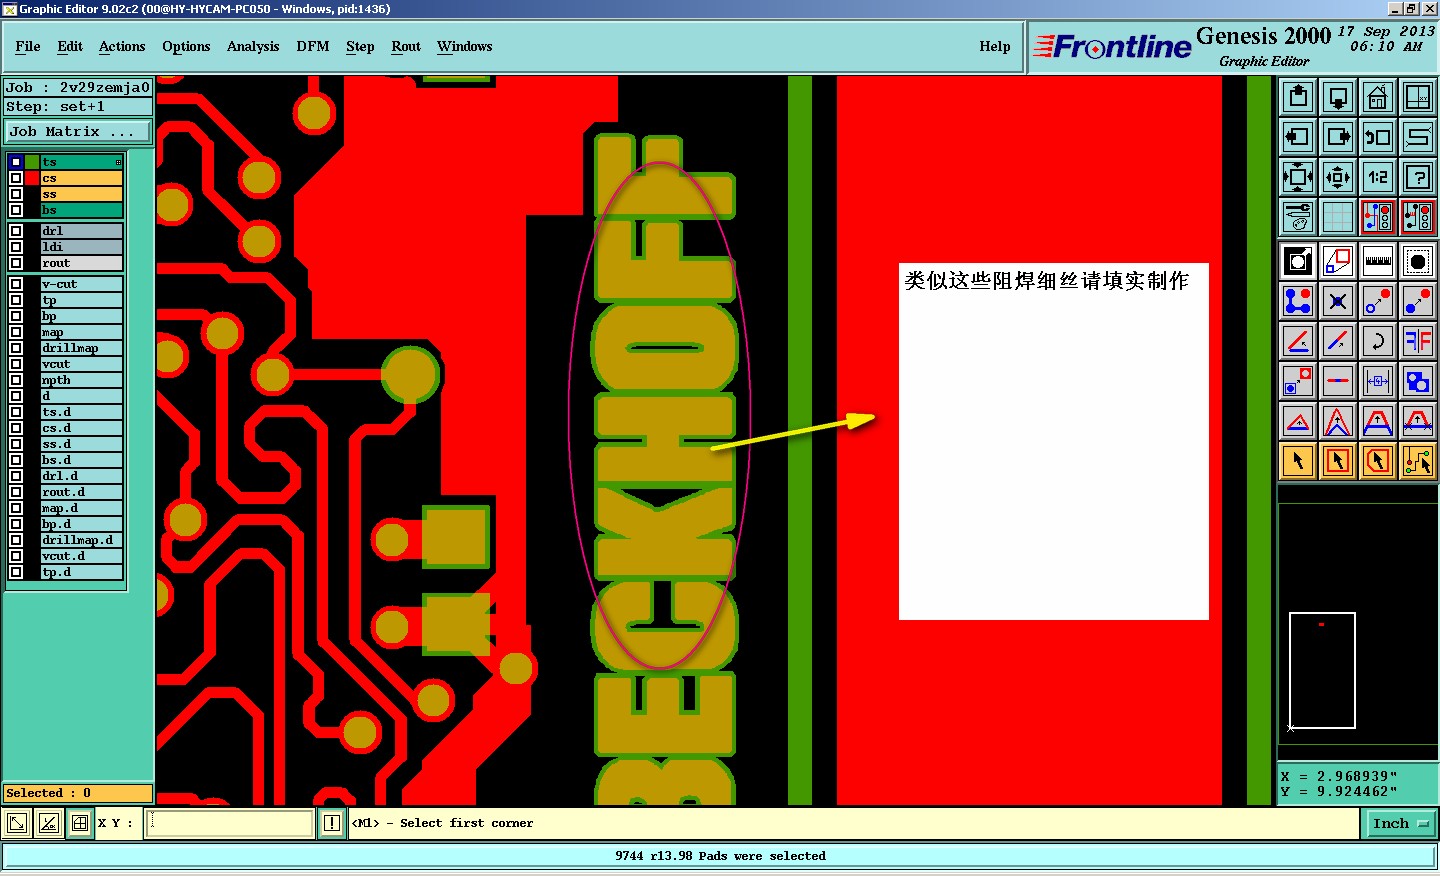Toggle the rout layer checkbox
The width and height of the screenshot is (1440, 876).
[x=16, y=263]
